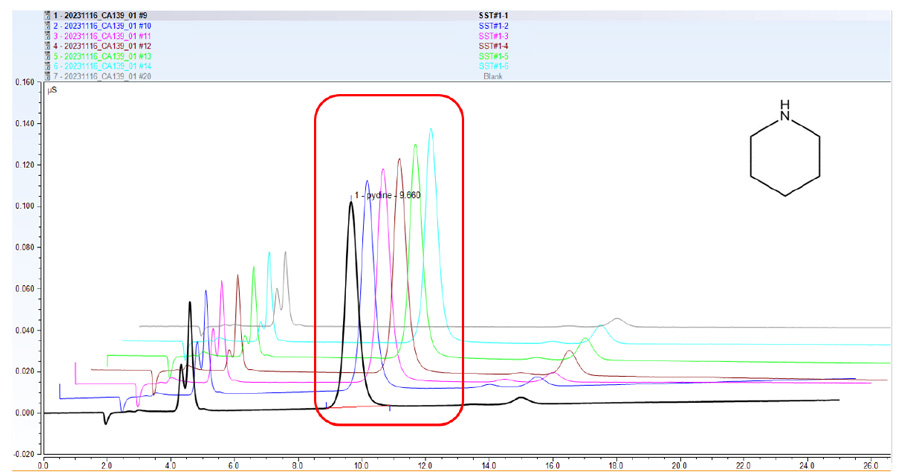The image size is (900, 476).
Task: Click the µS unit label on y-axis
Action: tap(53, 90)
